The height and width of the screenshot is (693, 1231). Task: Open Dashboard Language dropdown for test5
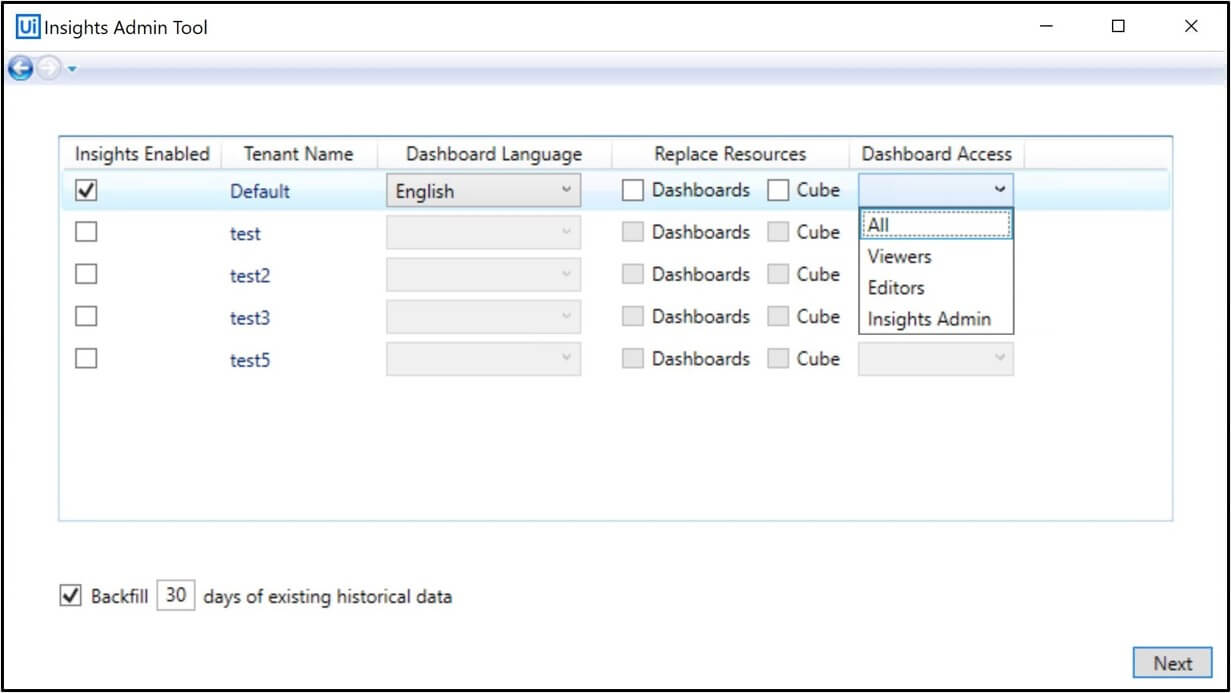pos(483,358)
